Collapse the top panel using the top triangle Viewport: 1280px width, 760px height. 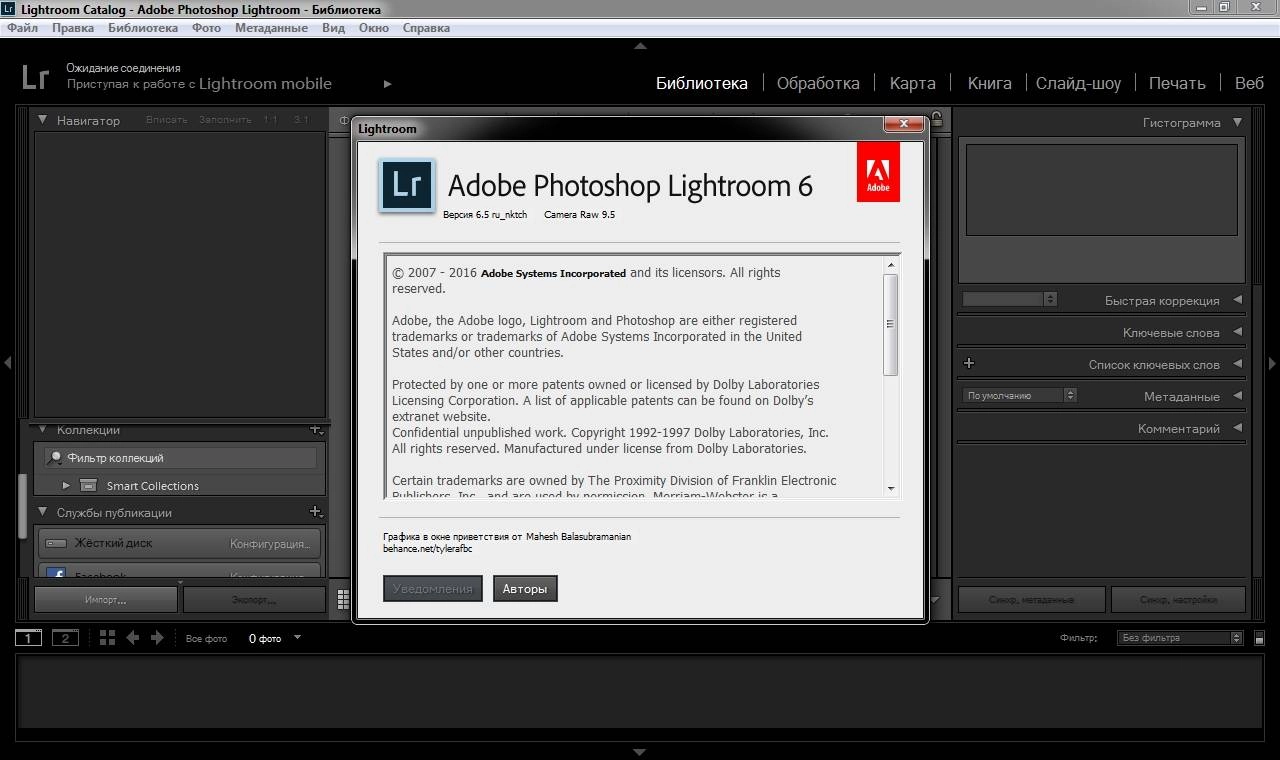tap(640, 46)
